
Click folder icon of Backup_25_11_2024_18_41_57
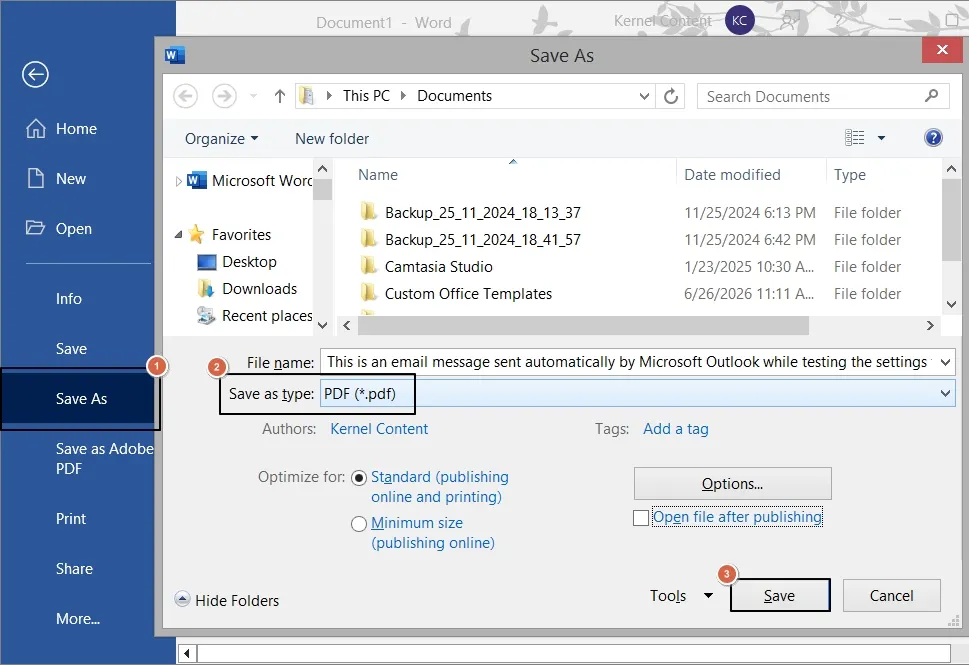(x=368, y=239)
